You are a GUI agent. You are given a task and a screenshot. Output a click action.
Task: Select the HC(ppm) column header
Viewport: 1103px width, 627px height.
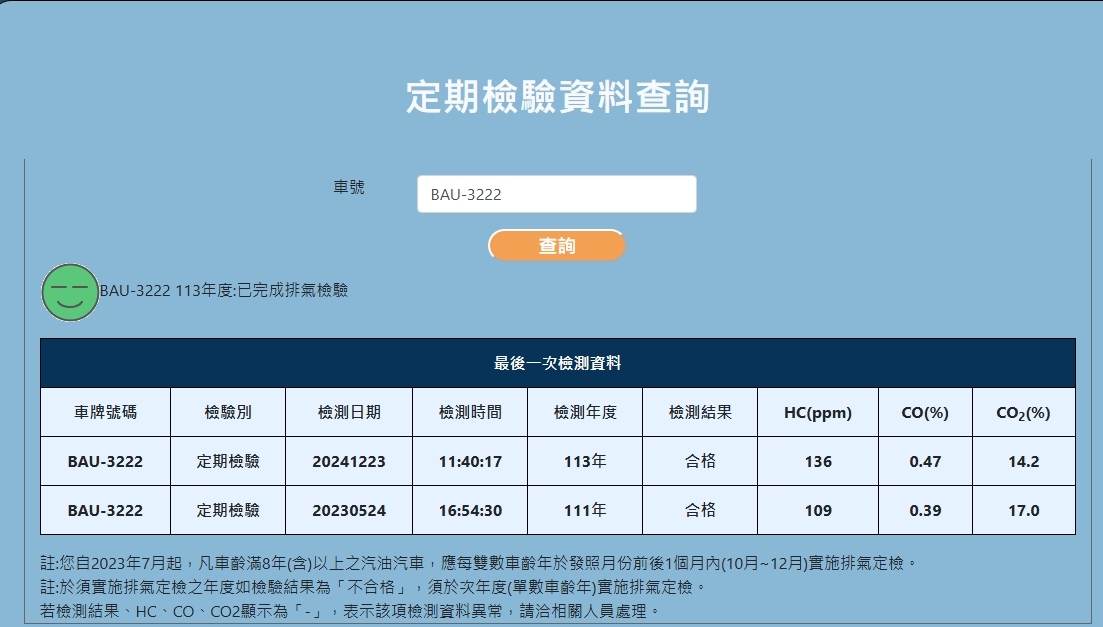point(817,412)
